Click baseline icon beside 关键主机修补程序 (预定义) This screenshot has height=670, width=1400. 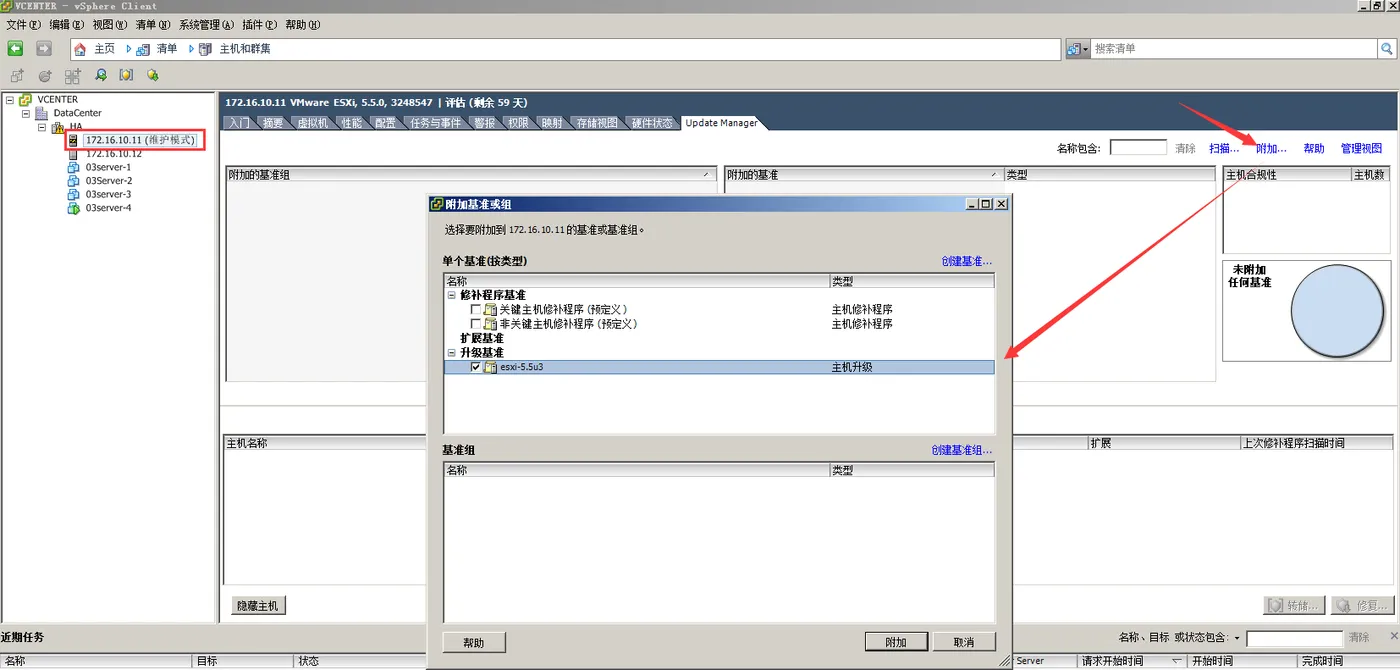(490, 310)
